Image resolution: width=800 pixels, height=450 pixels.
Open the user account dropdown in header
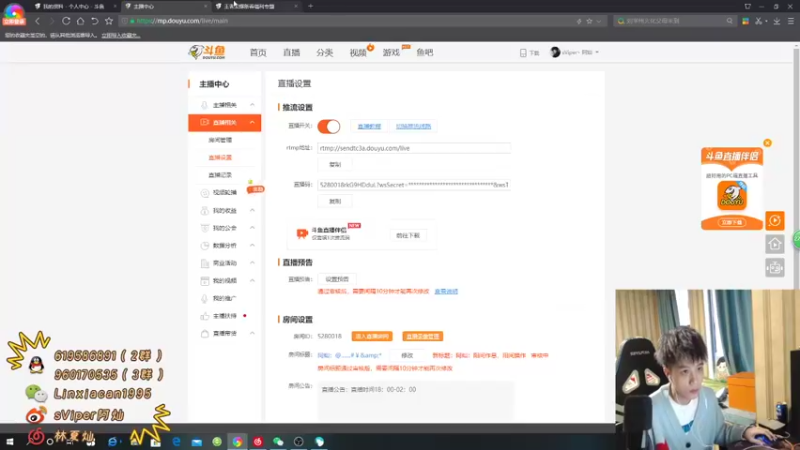[574, 52]
